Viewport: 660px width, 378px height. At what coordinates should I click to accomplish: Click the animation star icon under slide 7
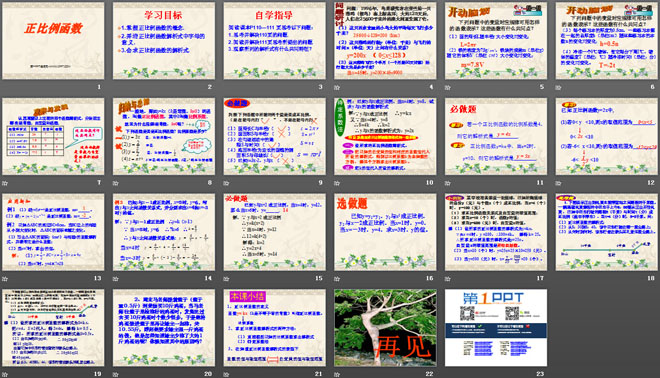(5, 183)
